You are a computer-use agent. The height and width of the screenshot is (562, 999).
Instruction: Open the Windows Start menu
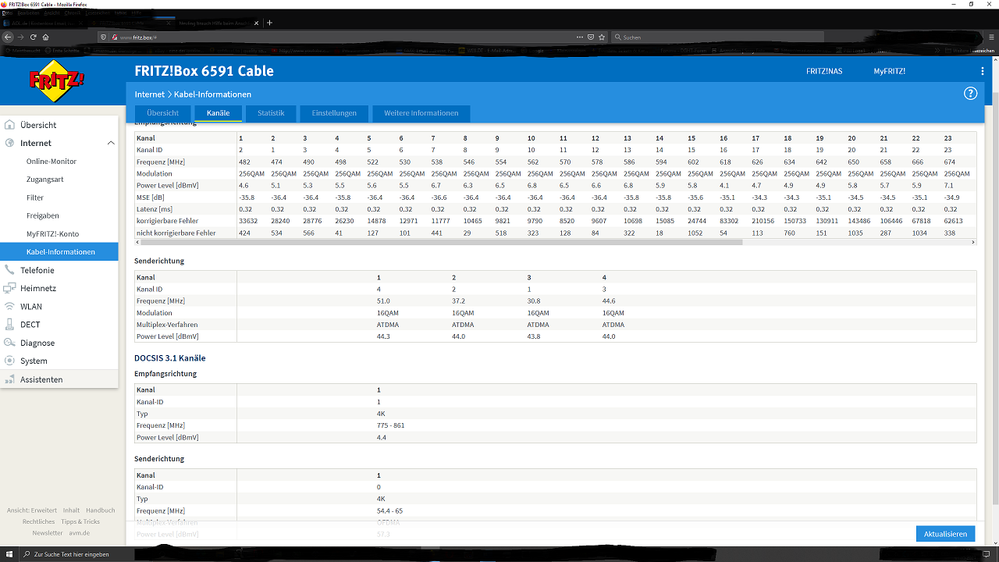click(9, 554)
